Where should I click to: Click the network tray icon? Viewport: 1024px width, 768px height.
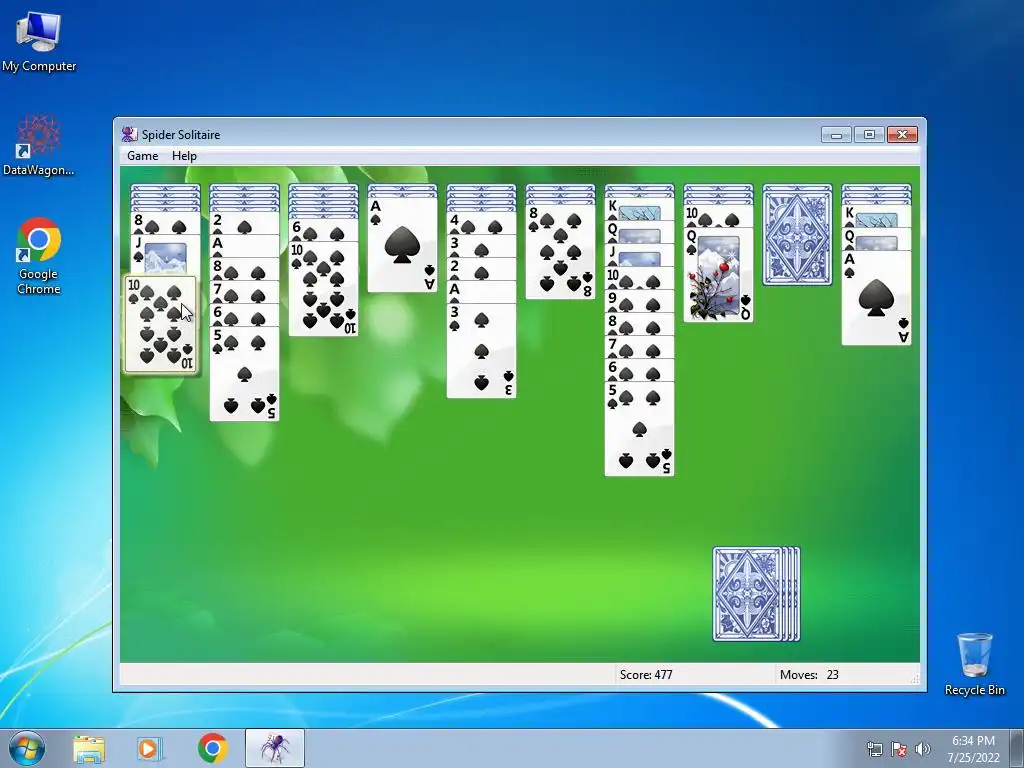pyautogui.click(x=874, y=748)
